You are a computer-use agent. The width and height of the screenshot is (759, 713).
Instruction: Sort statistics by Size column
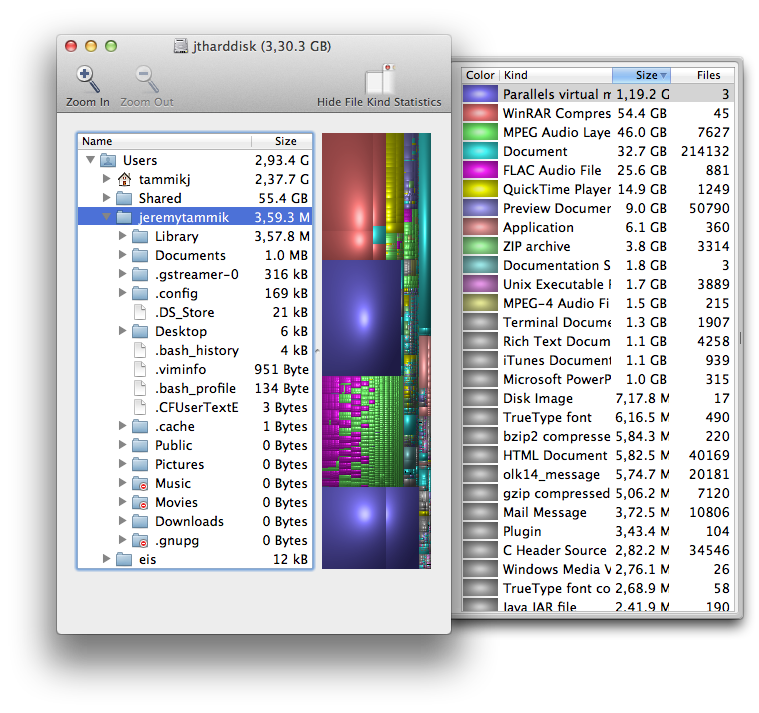(x=641, y=75)
